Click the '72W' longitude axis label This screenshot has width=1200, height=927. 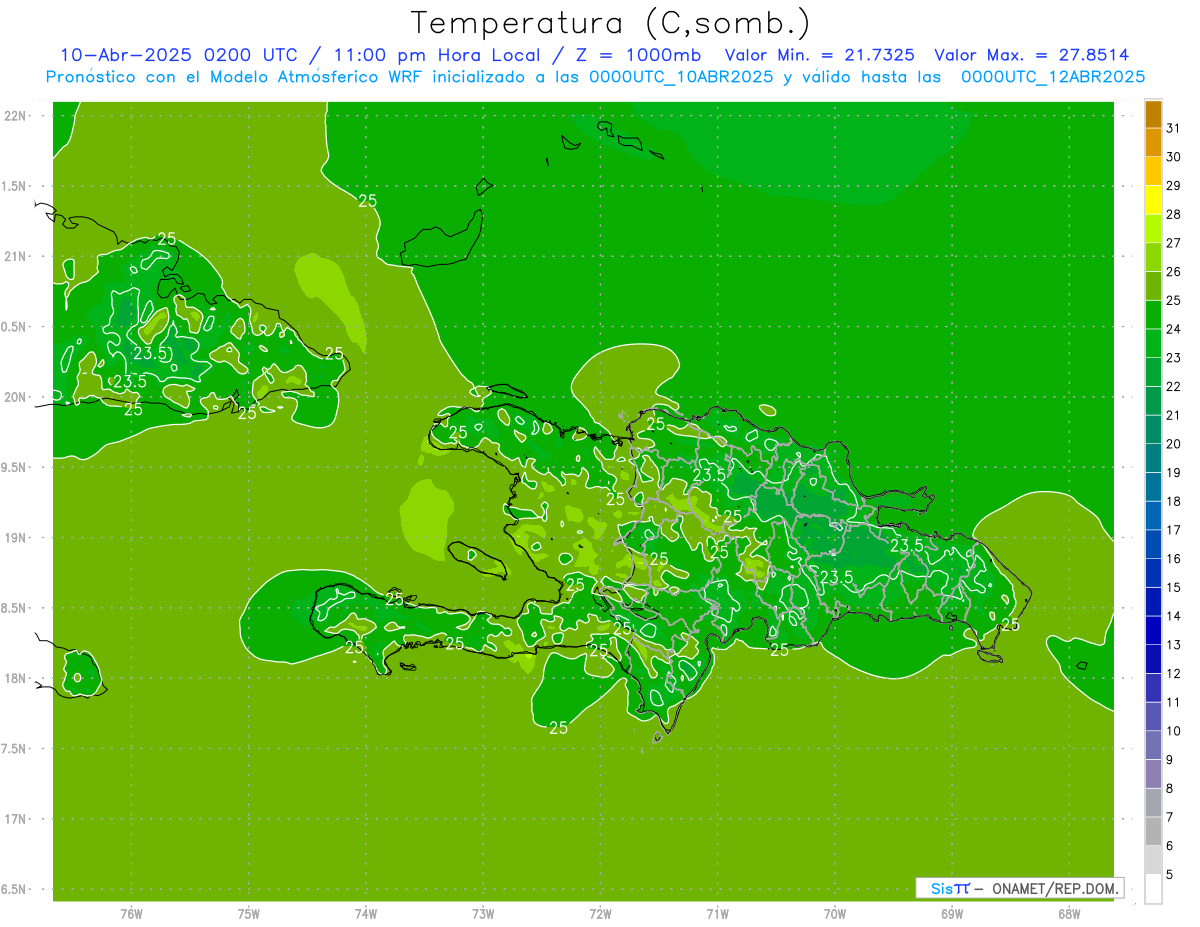tap(601, 913)
